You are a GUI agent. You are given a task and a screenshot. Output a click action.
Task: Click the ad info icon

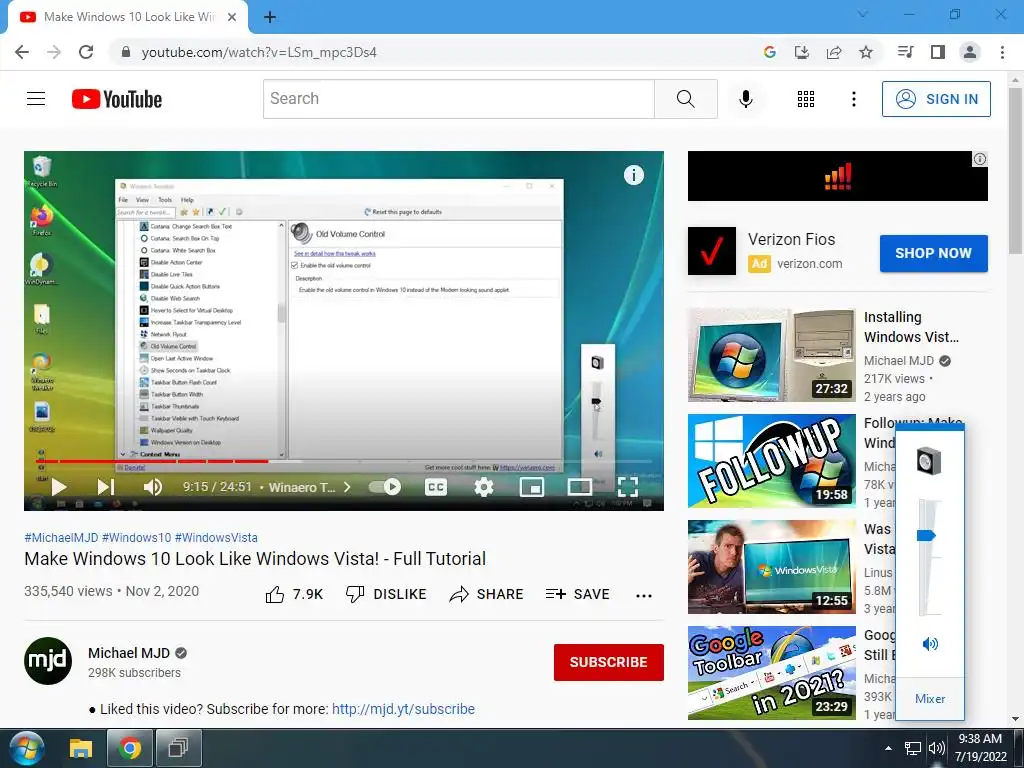click(980, 159)
